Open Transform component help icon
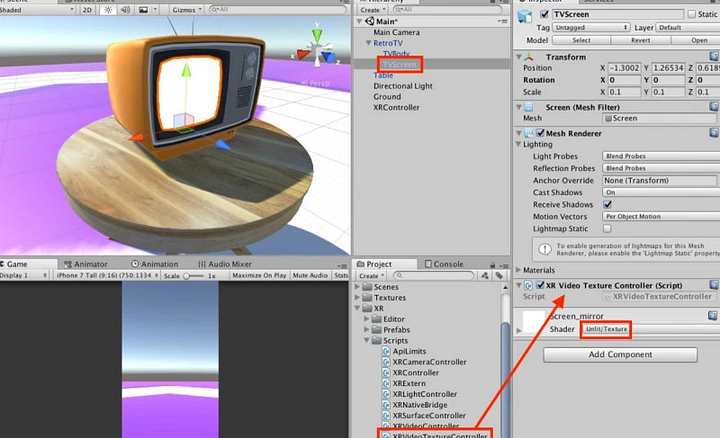Image resolution: width=720 pixels, height=438 pixels. click(x=714, y=56)
